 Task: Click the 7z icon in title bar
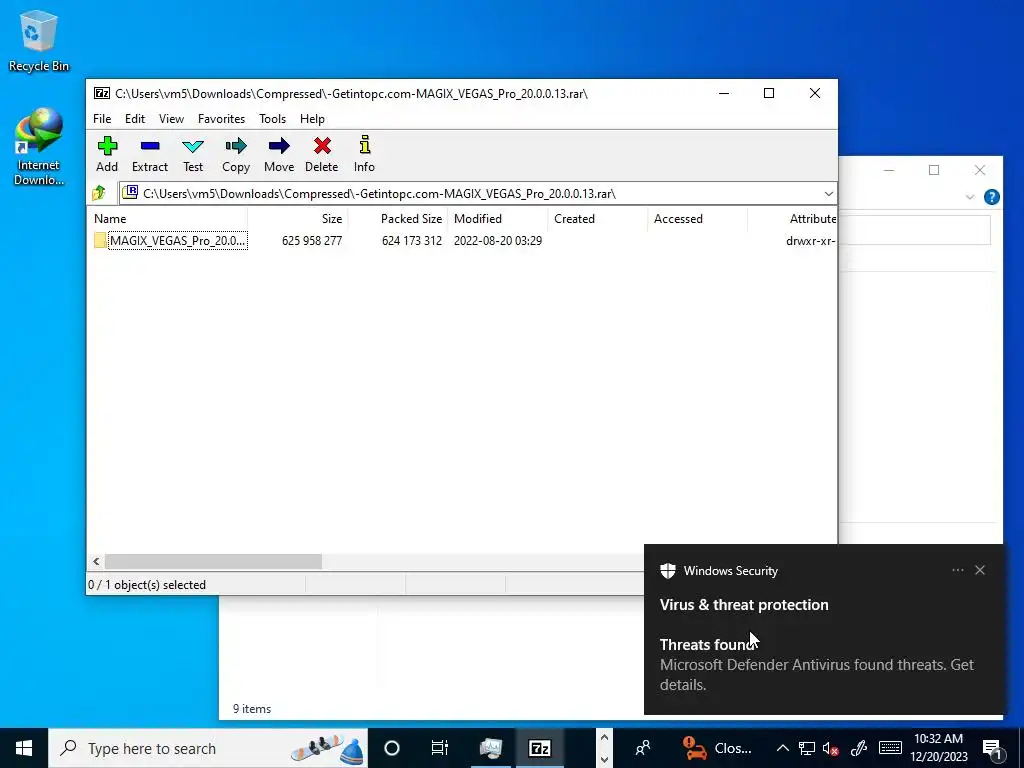coord(101,93)
